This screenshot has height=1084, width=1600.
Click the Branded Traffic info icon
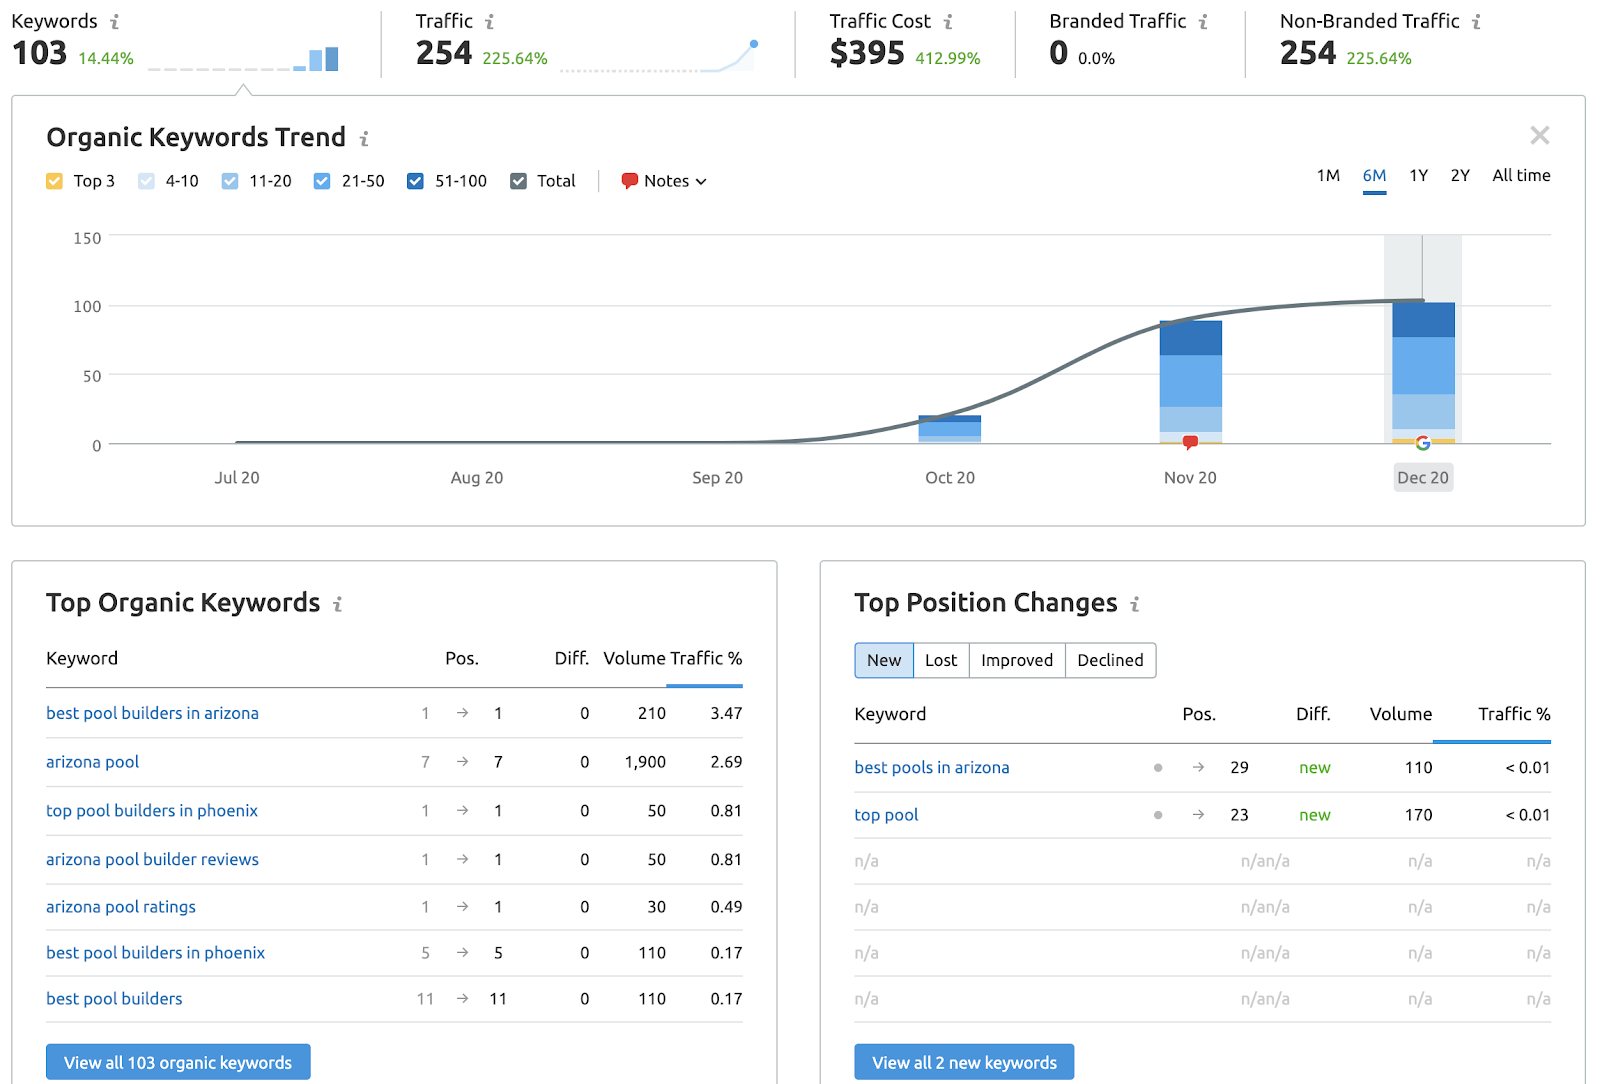1203,22
